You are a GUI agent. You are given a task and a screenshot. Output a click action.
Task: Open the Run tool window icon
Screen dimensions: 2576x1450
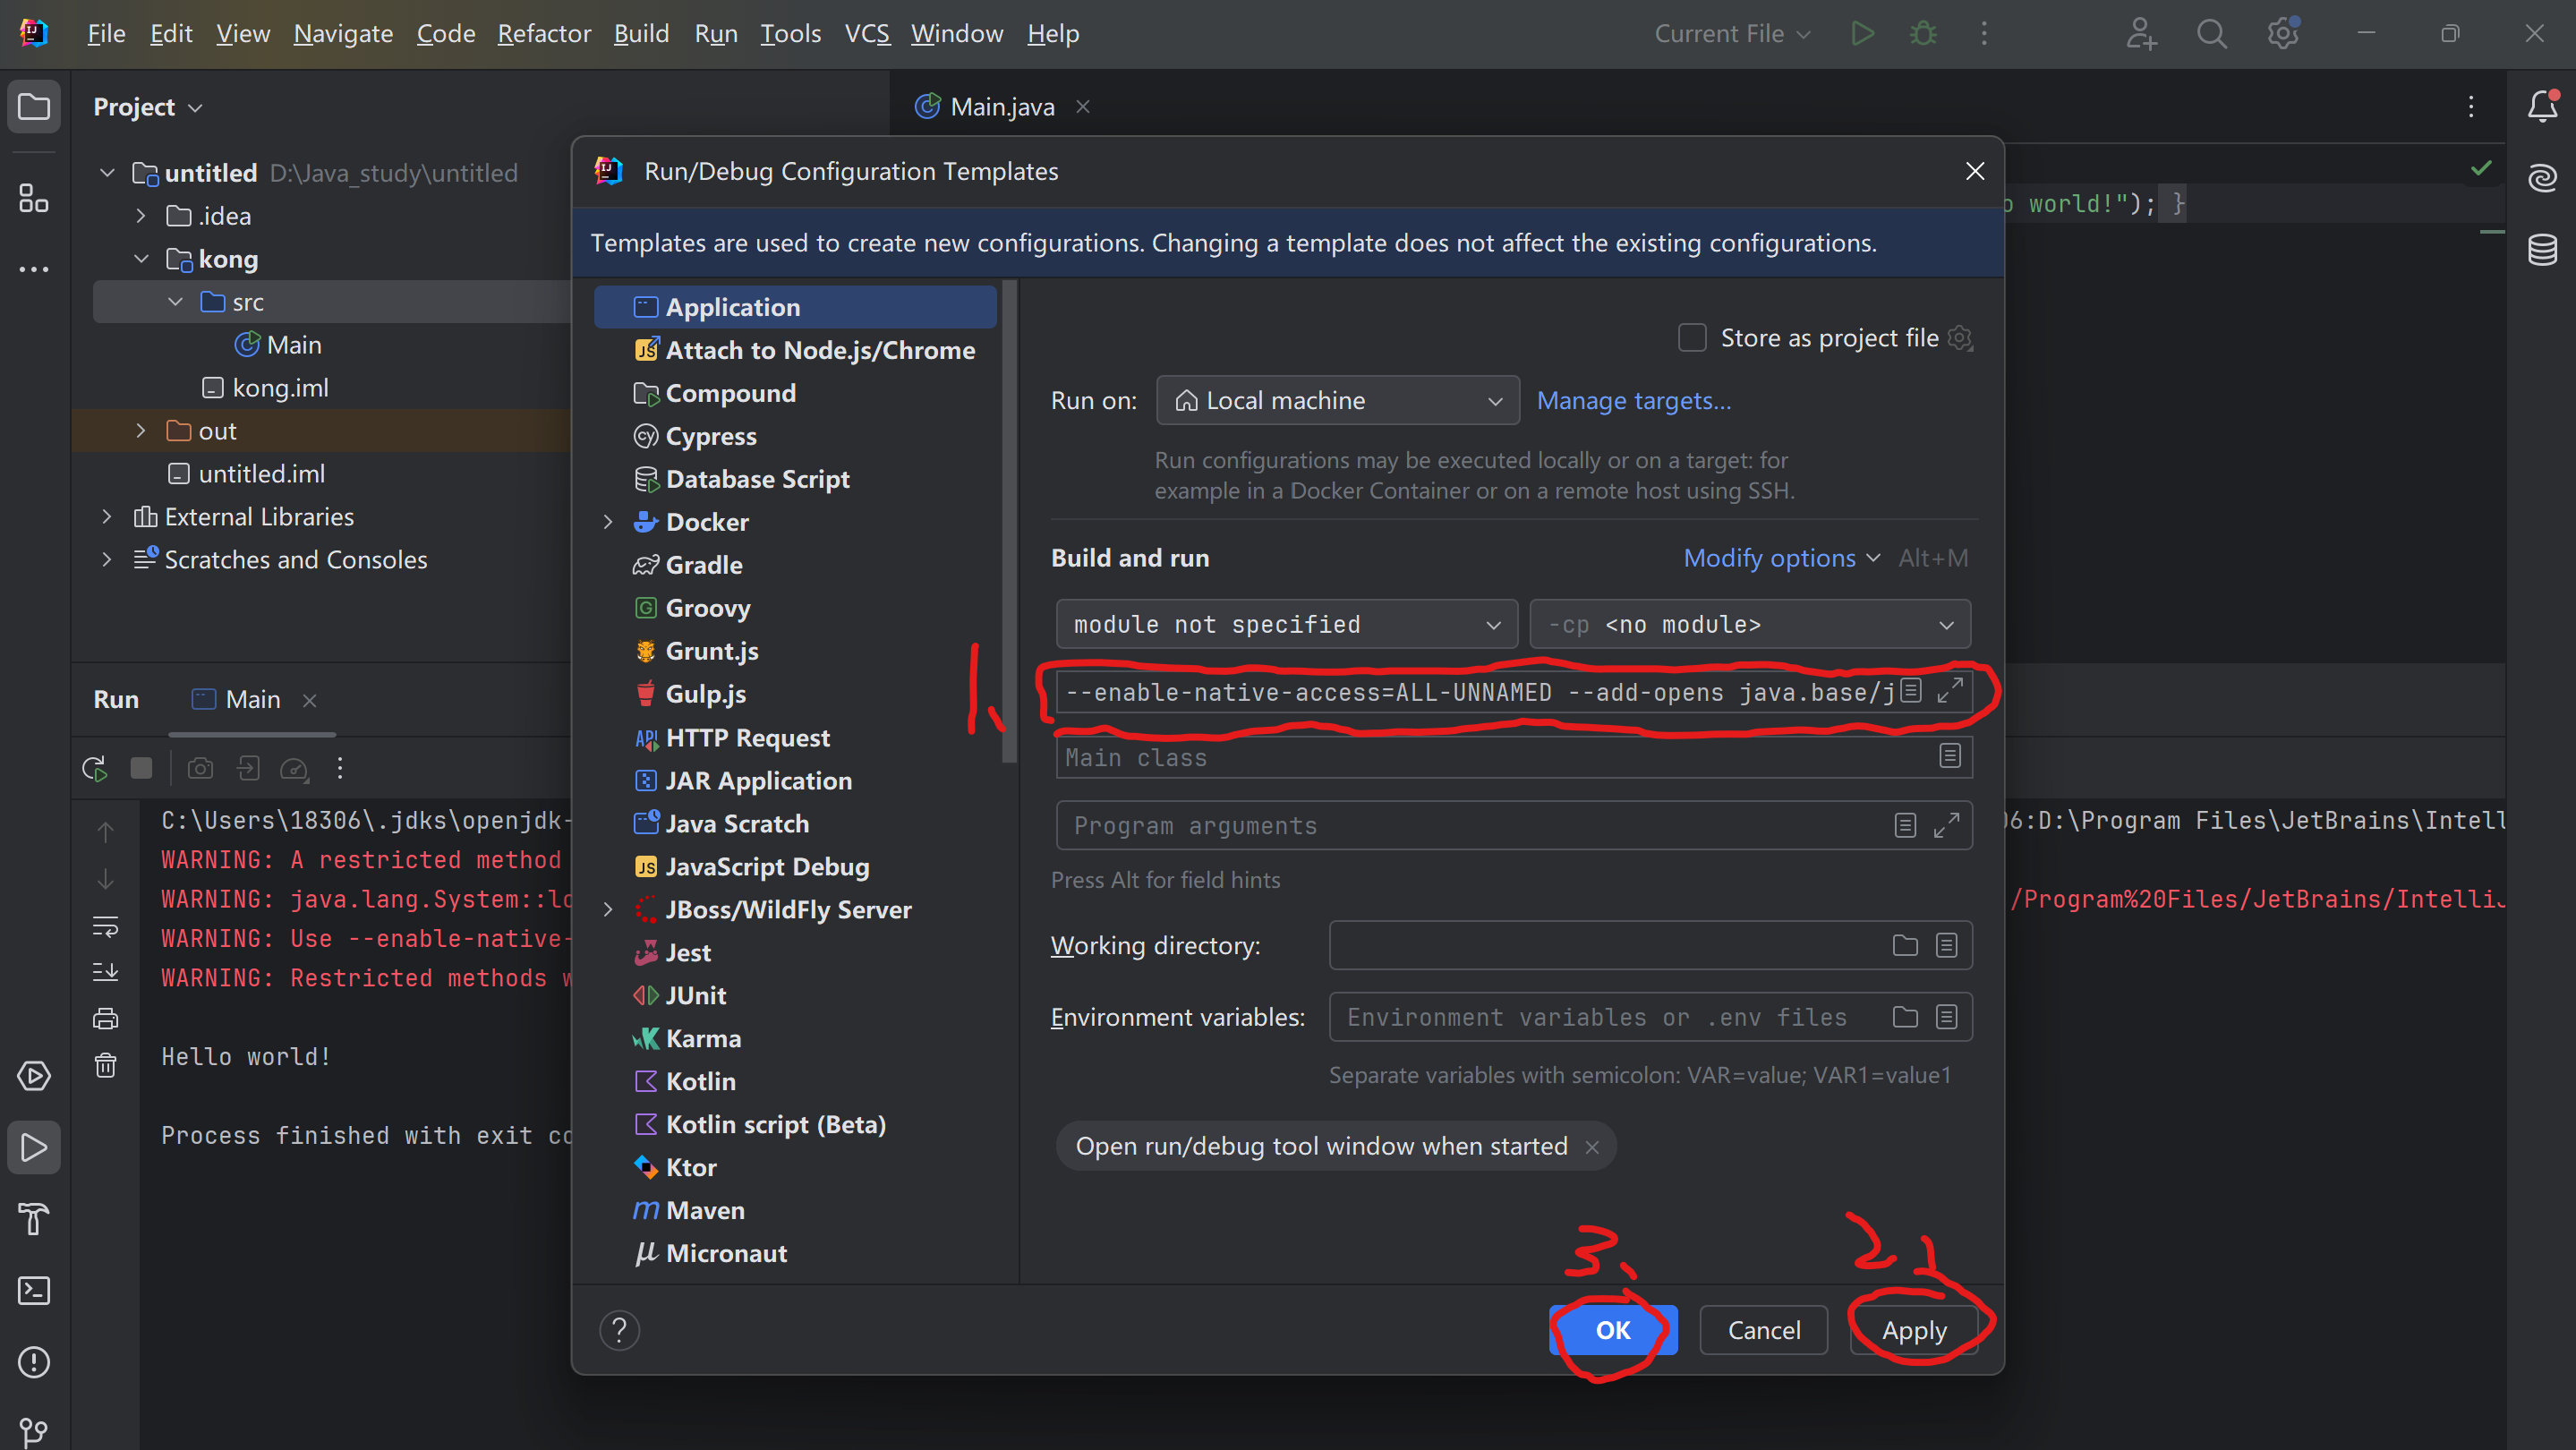[x=34, y=1147]
